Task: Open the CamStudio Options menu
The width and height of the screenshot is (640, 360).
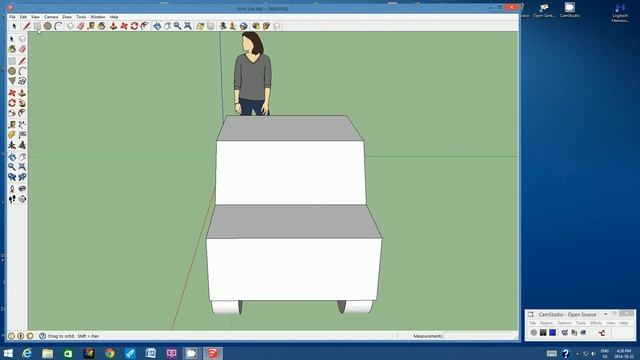Action: click(x=564, y=323)
